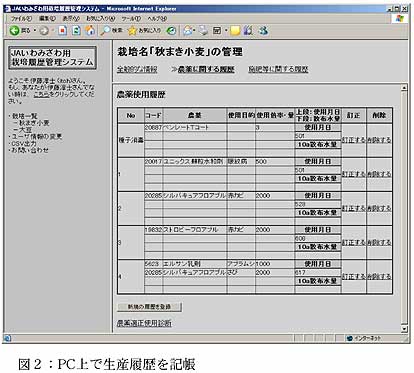
Task: Click the Print toolbar icon
Action: click(x=203, y=31)
